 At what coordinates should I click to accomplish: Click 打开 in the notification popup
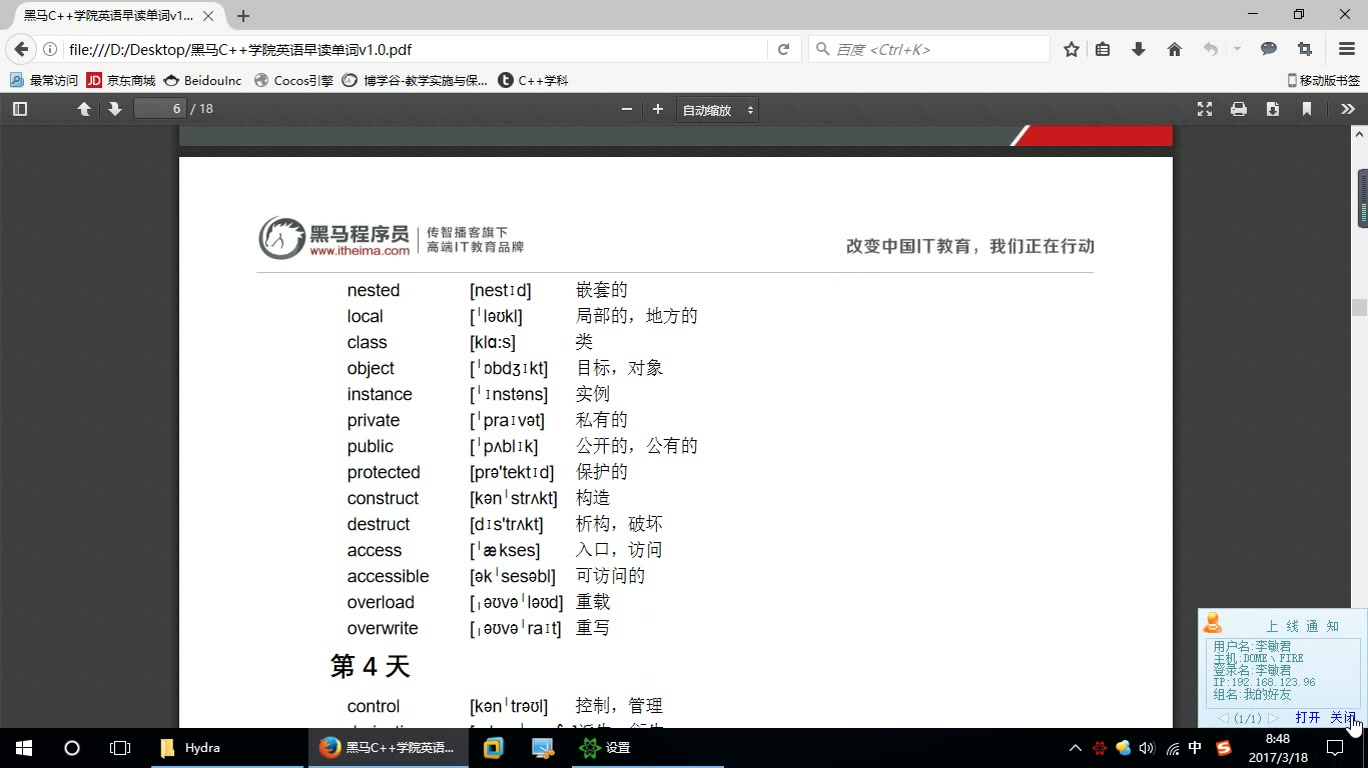click(1306, 717)
